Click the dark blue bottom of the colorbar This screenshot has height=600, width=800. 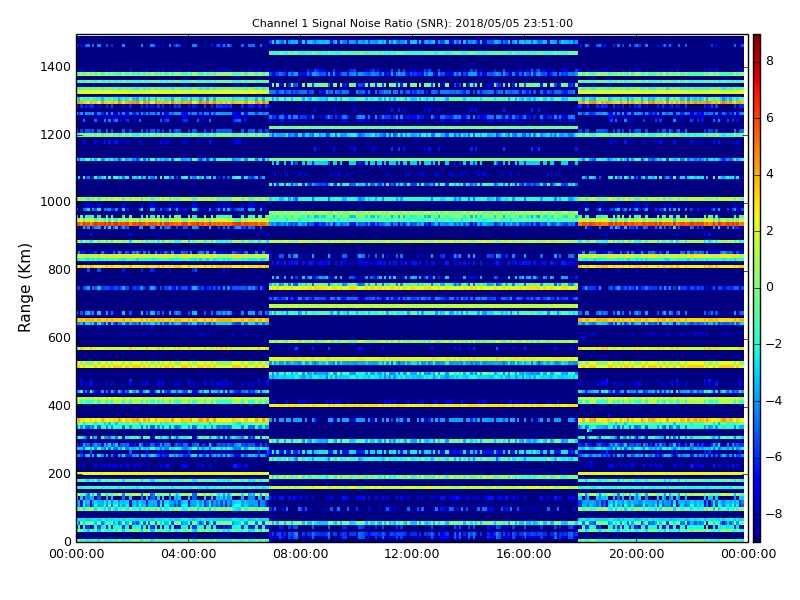(x=756, y=537)
